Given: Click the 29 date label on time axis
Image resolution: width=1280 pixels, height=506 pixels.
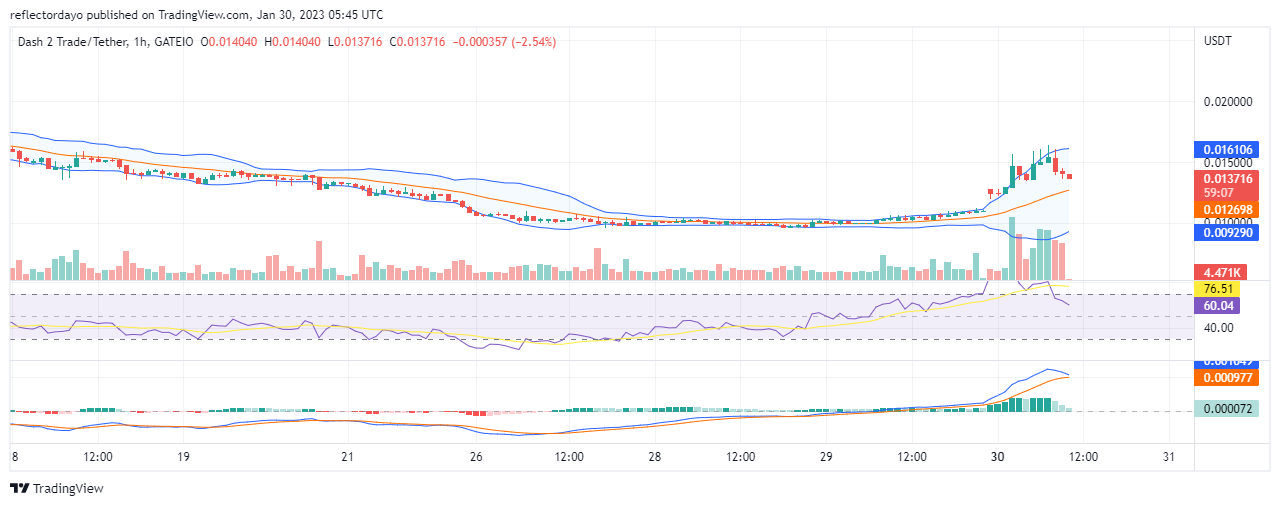Looking at the screenshot, I should coord(827,456).
